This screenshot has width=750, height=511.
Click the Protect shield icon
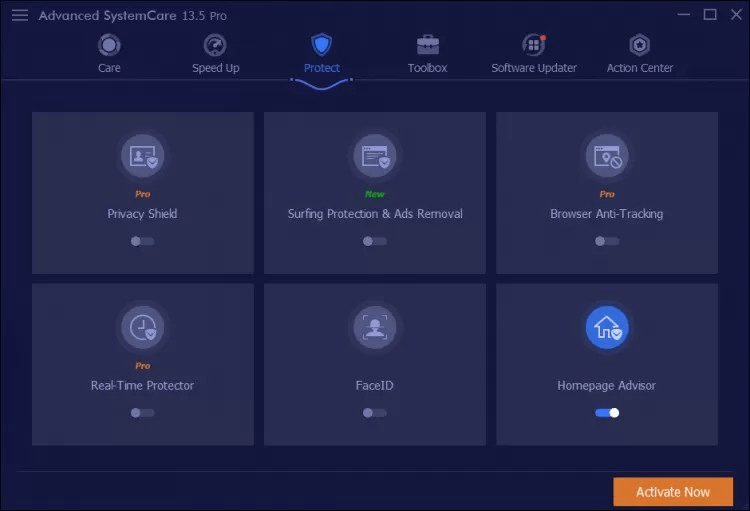point(321,44)
